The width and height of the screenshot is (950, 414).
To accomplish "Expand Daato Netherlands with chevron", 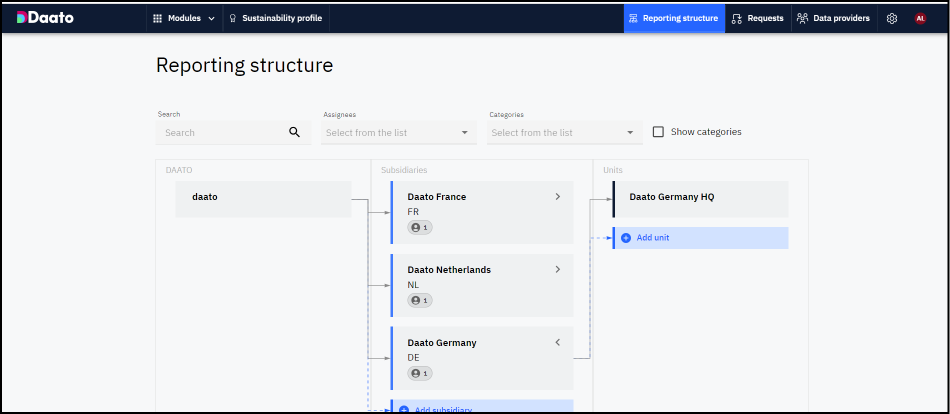I will tap(557, 269).
